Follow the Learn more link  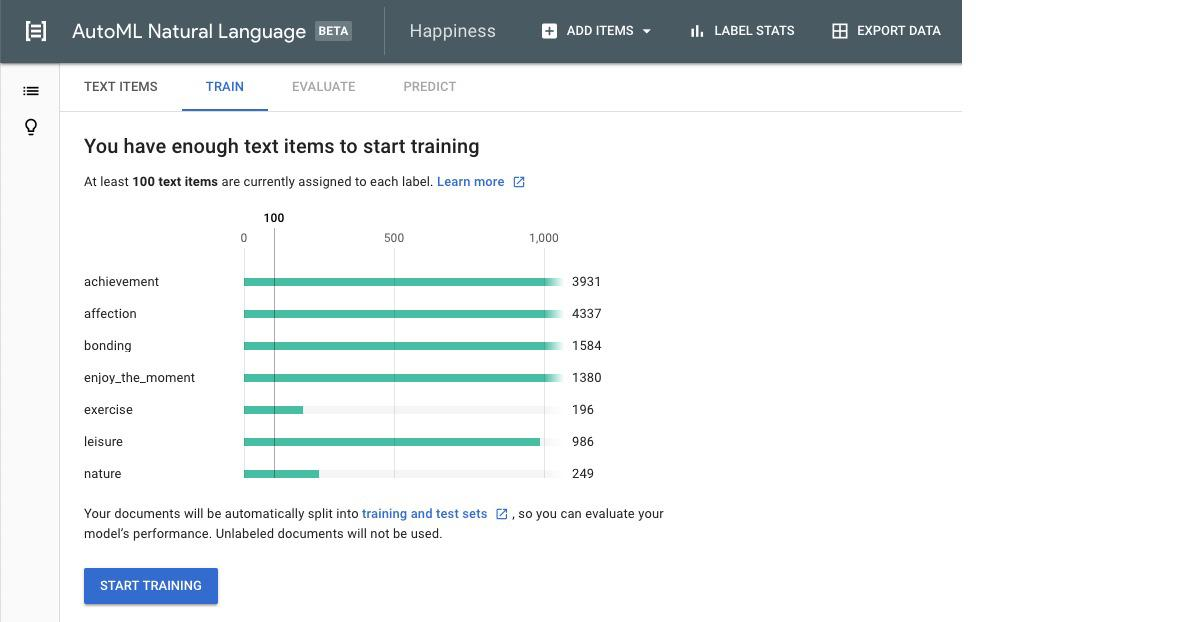point(471,182)
